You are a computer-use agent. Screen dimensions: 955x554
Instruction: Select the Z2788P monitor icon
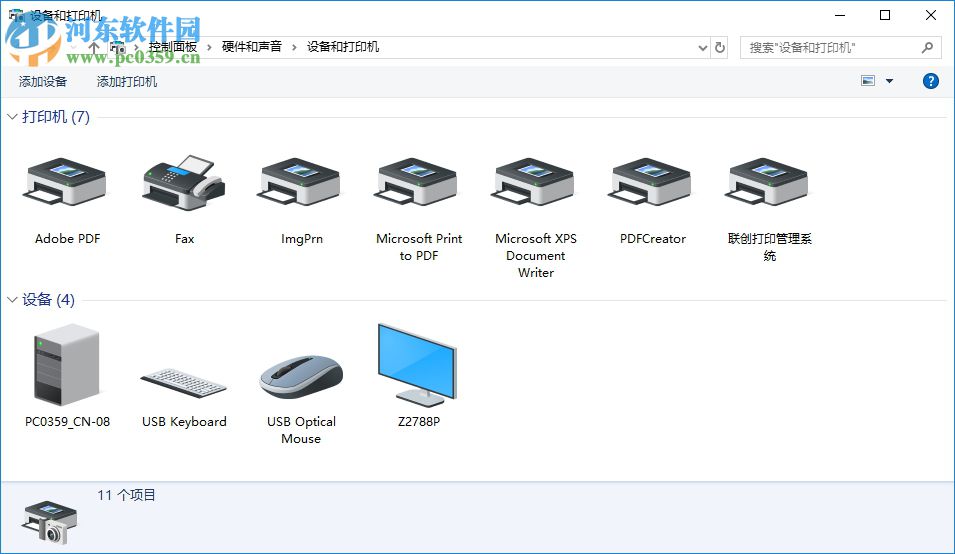[417, 364]
